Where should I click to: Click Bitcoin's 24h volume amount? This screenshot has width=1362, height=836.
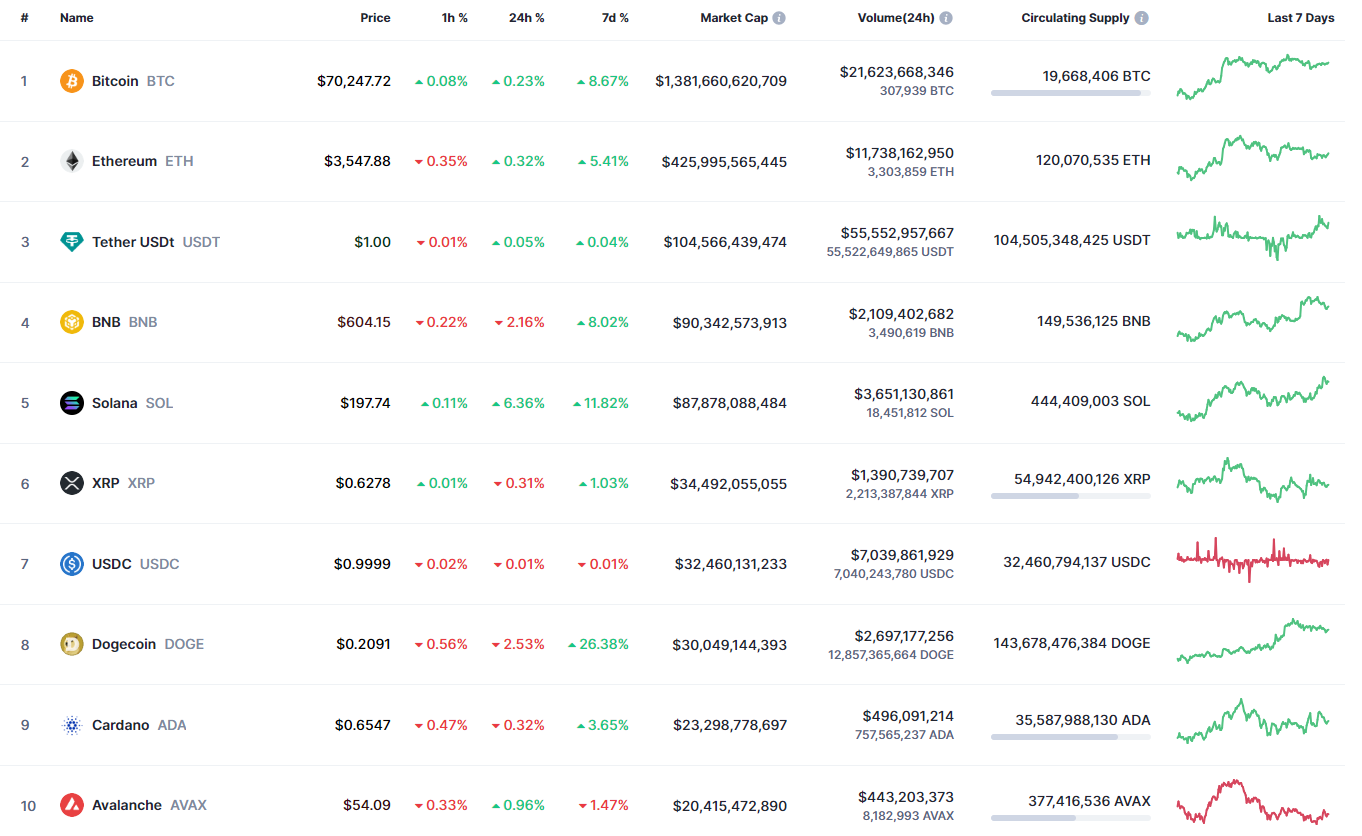tap(896, 72)
